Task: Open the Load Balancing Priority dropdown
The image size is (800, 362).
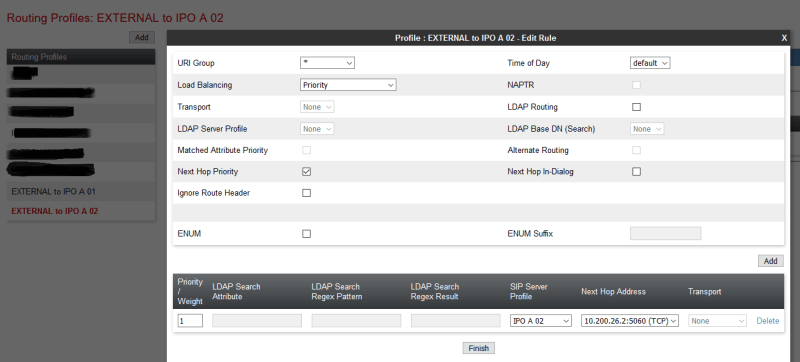Action: tap(348, 85)
